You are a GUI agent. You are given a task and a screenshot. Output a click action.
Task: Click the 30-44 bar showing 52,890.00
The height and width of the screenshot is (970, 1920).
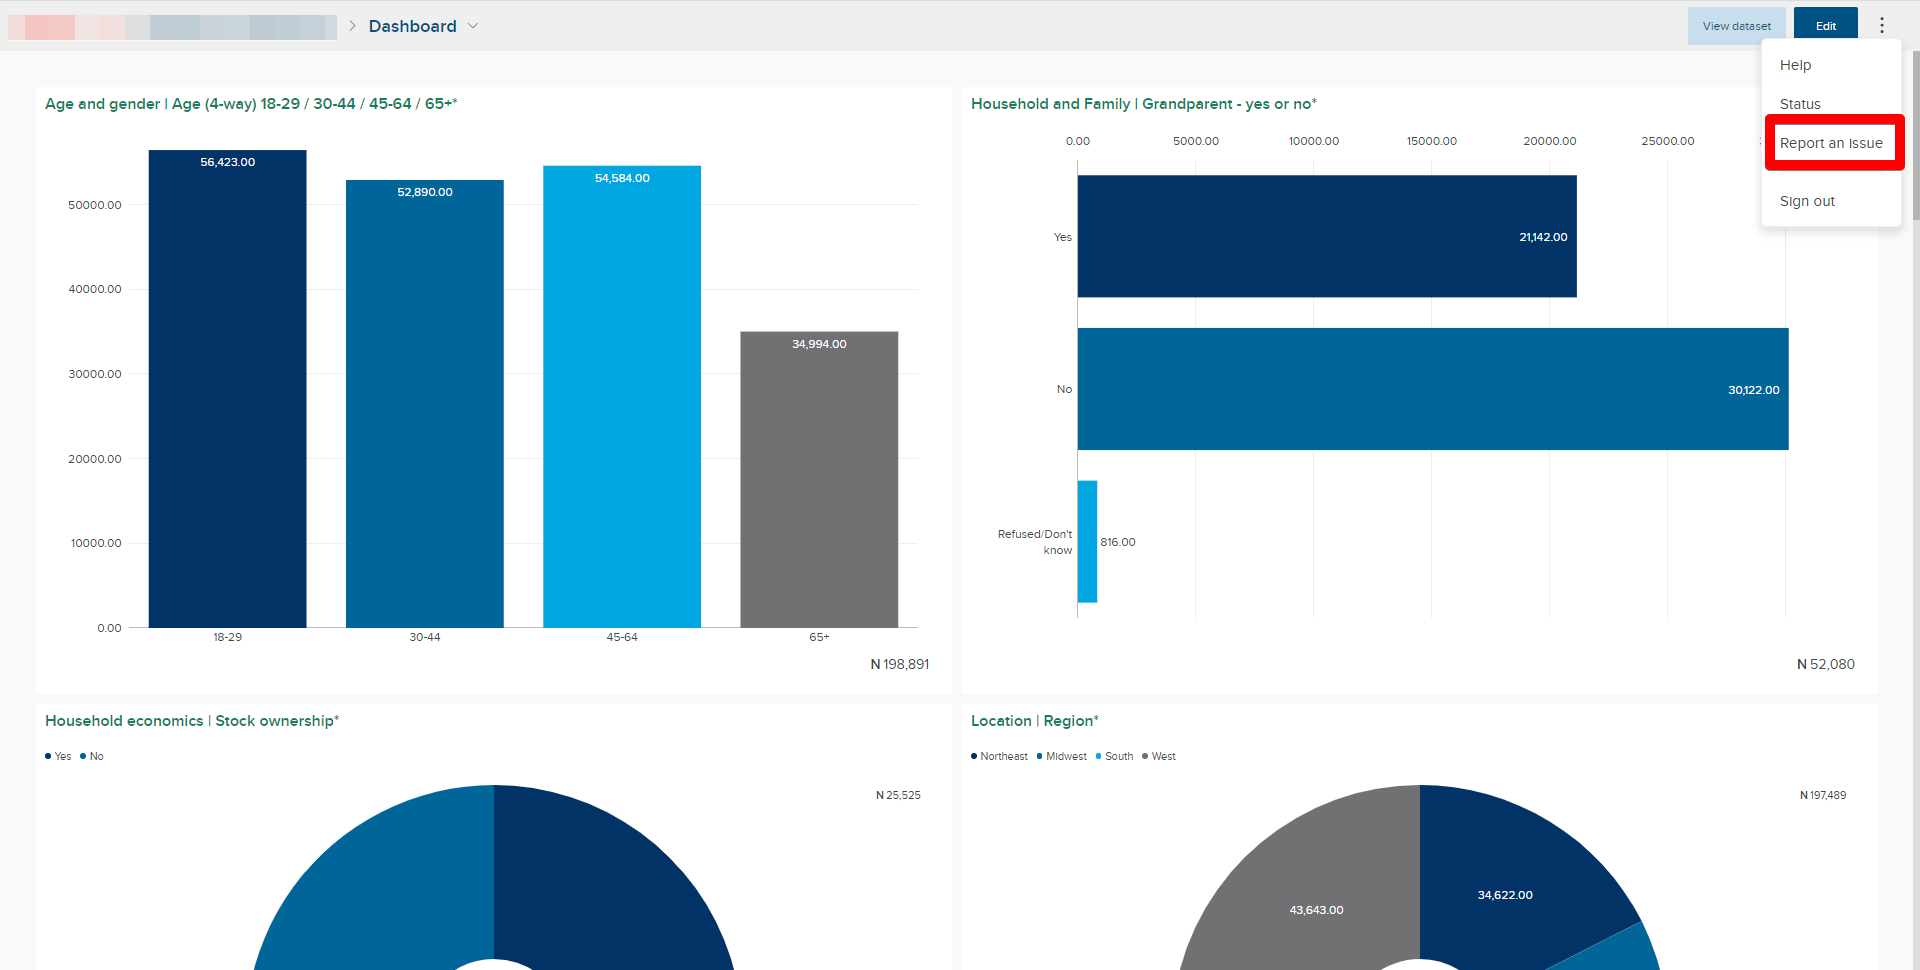(424, 404)
